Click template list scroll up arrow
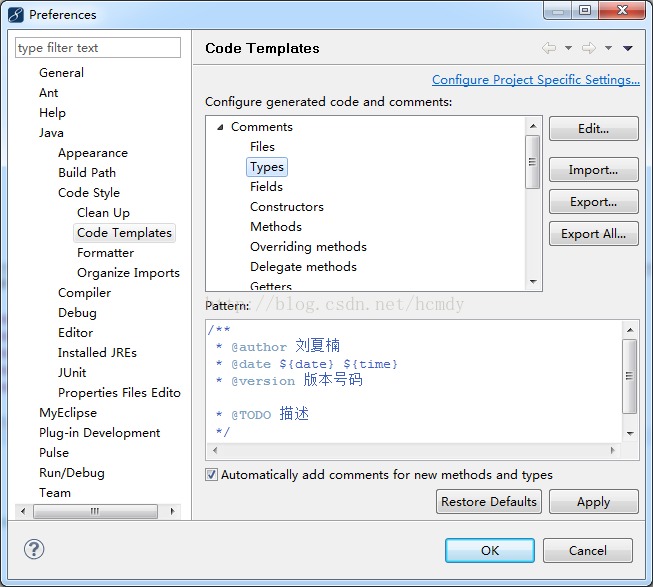Image resolution: width=653 pixels, height=587 pixels. [x=533, y=126]
